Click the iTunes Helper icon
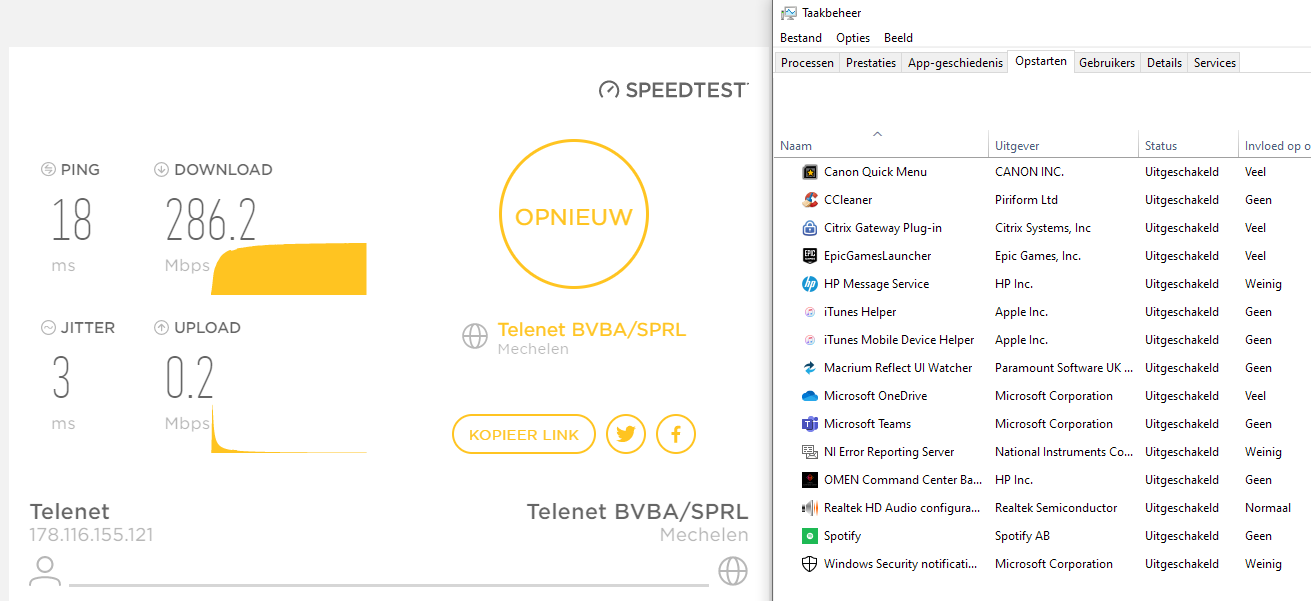The image size is (1311, 601). click(x=810, y=312)
